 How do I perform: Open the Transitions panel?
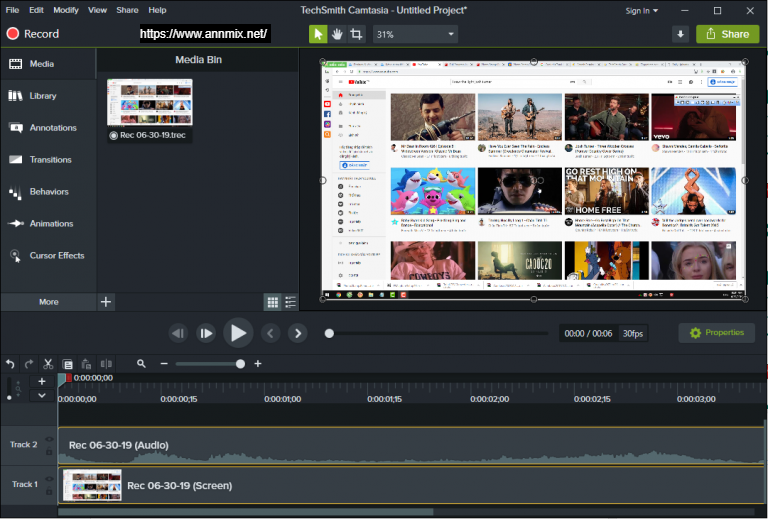pos(48,159)
